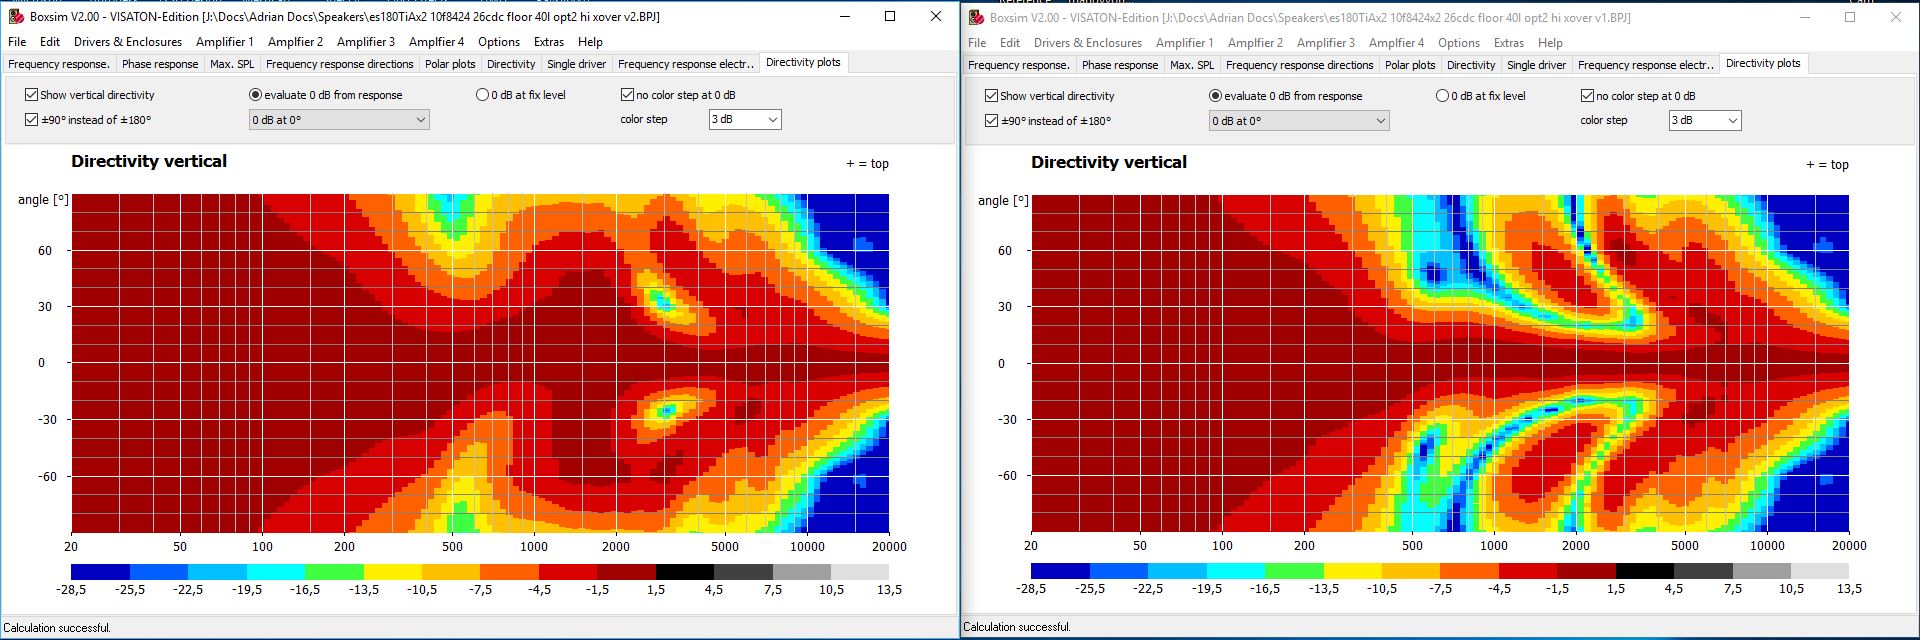Switch to Phase response tab, right window
Screen dimensions: 1920x640
point(1120,65)
